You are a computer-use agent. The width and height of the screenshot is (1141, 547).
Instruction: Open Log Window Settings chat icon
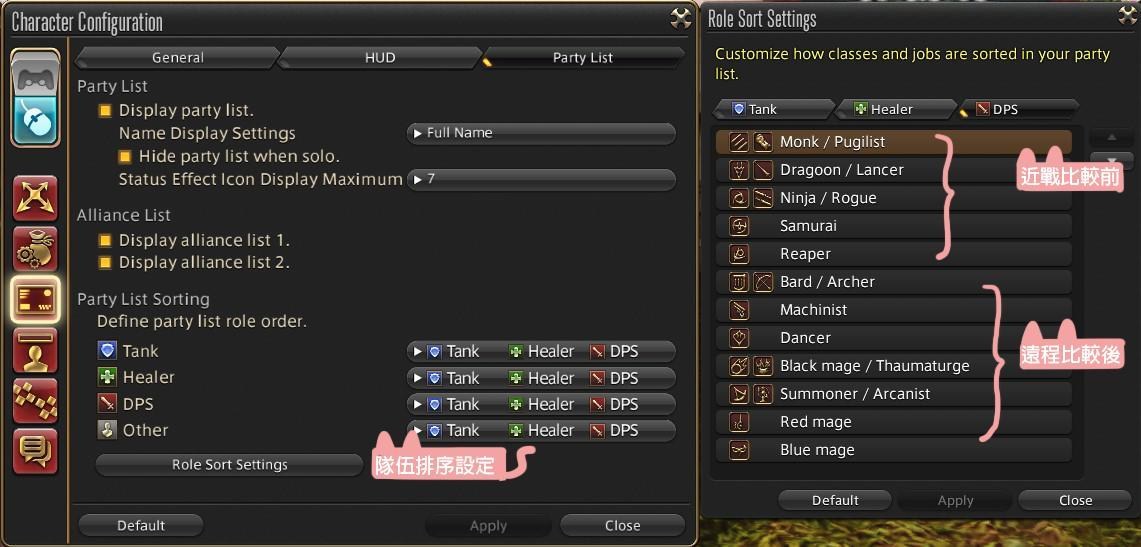(x=36, y=452)
